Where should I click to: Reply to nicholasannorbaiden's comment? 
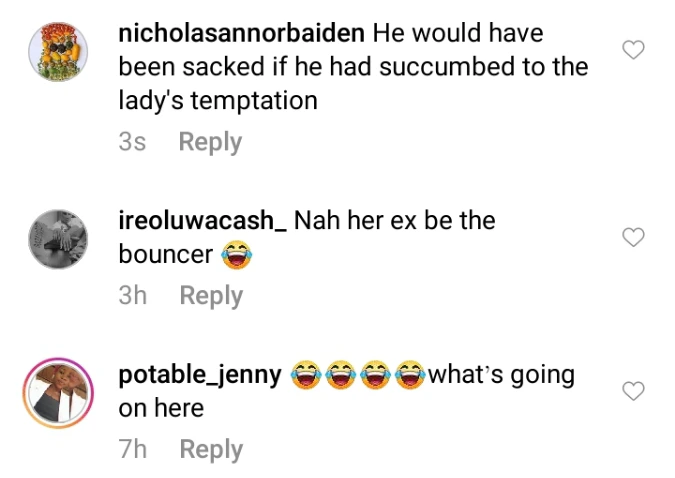point(211,142)
